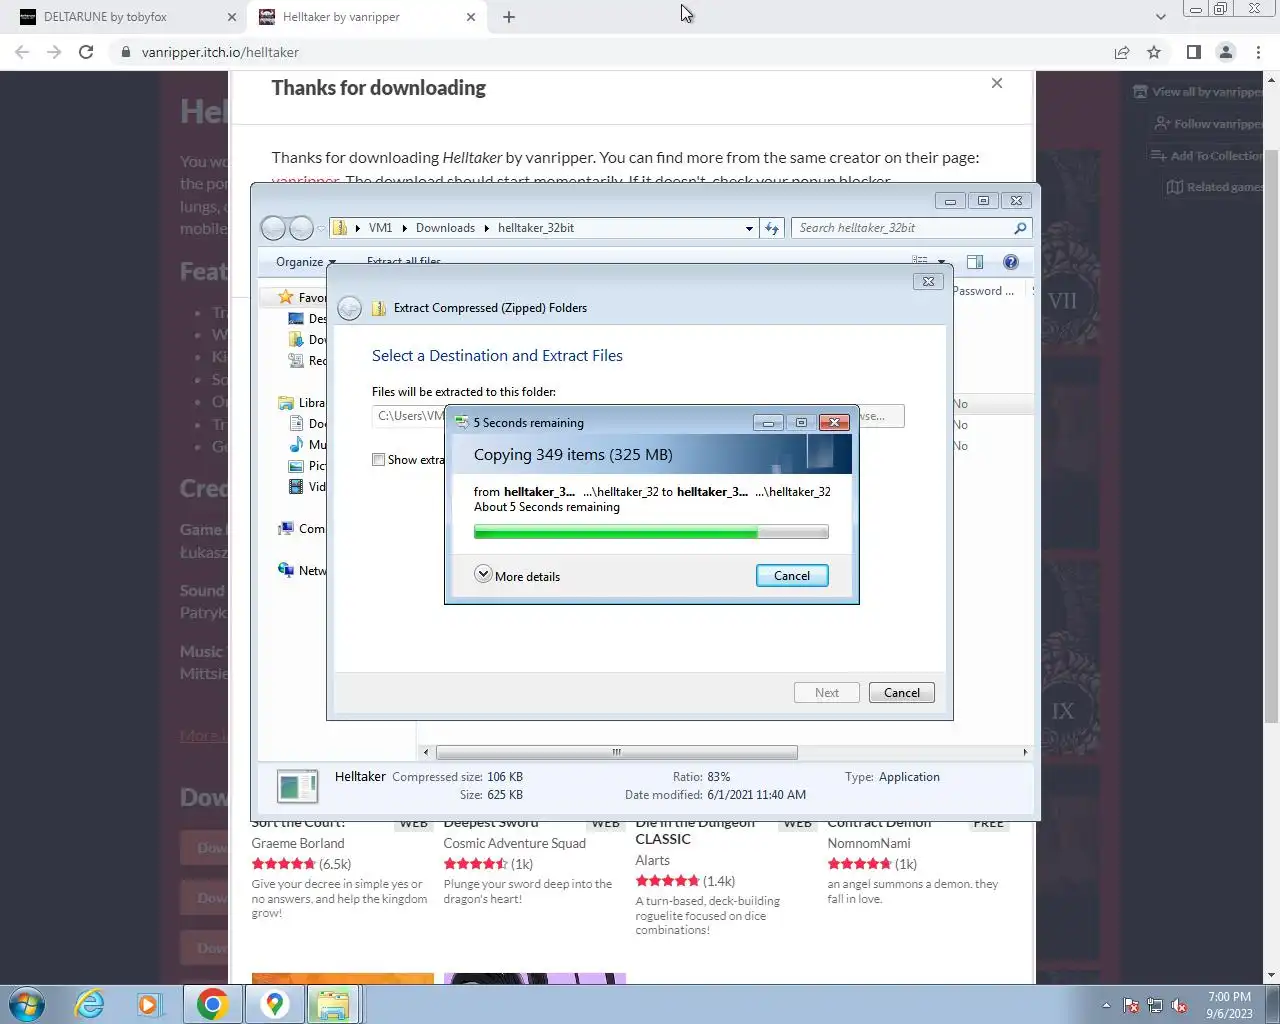Click Explorer refresh address button
This screenshot has height=1024, width=1280.
[772, 228]
